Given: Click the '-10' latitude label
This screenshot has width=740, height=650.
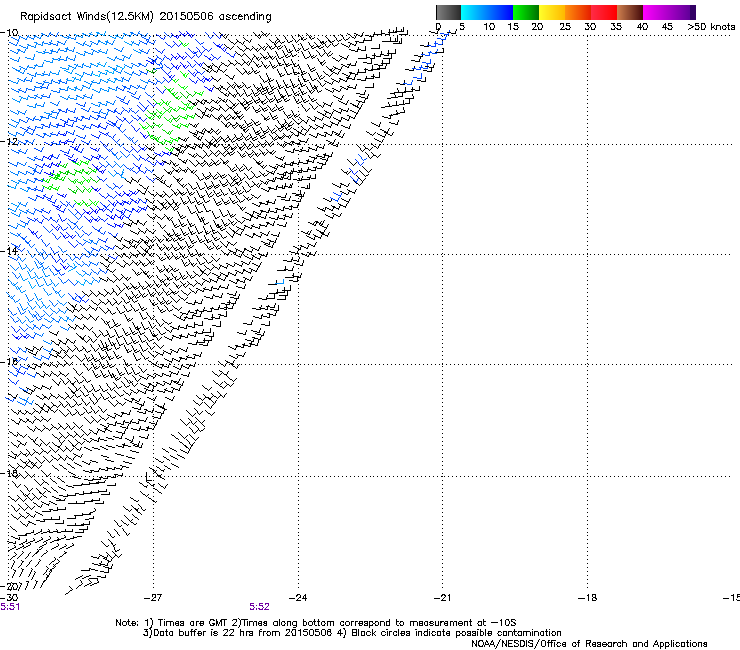Looking at the screenshot, I should point(9,33).
